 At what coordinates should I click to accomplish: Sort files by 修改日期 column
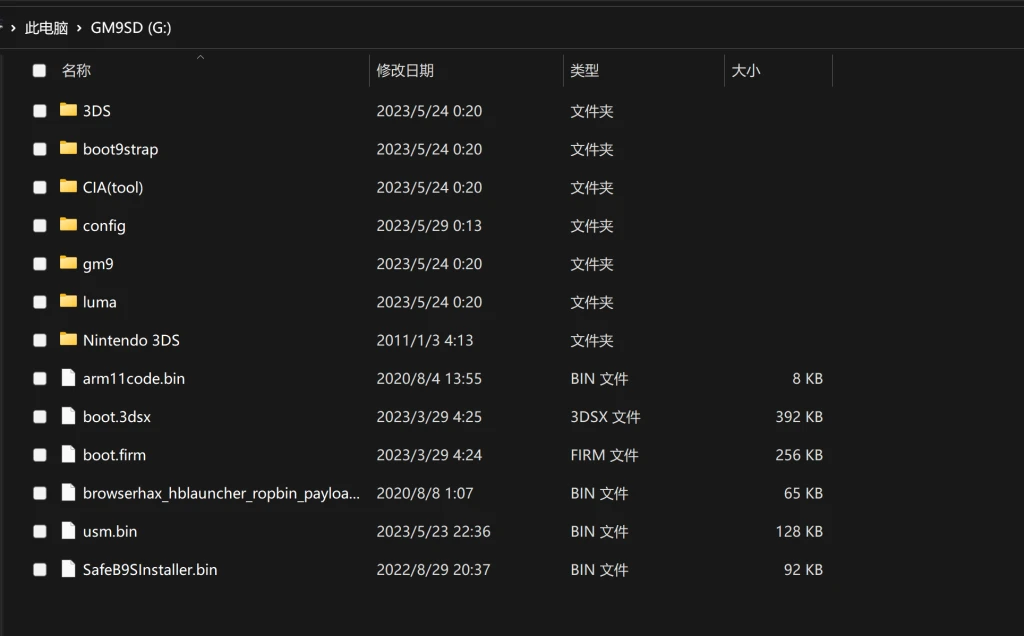pos(405,71)
